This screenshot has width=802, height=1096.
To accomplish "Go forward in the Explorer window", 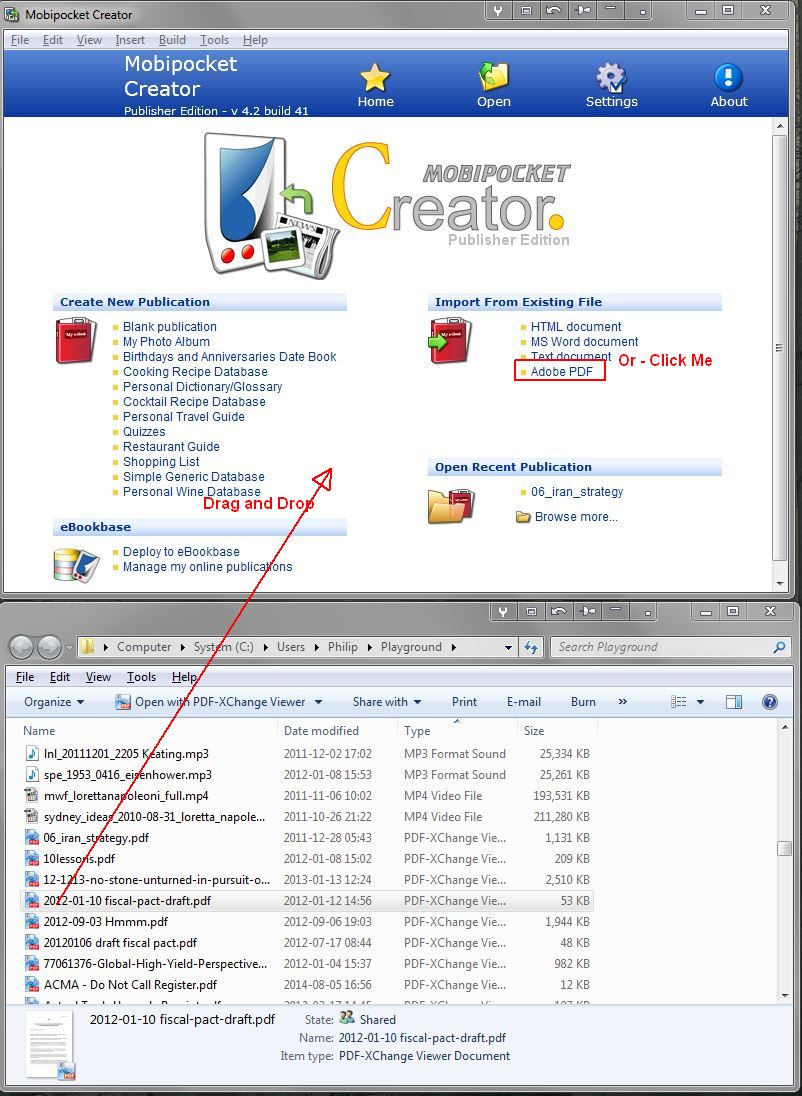I will pos(49,647).
